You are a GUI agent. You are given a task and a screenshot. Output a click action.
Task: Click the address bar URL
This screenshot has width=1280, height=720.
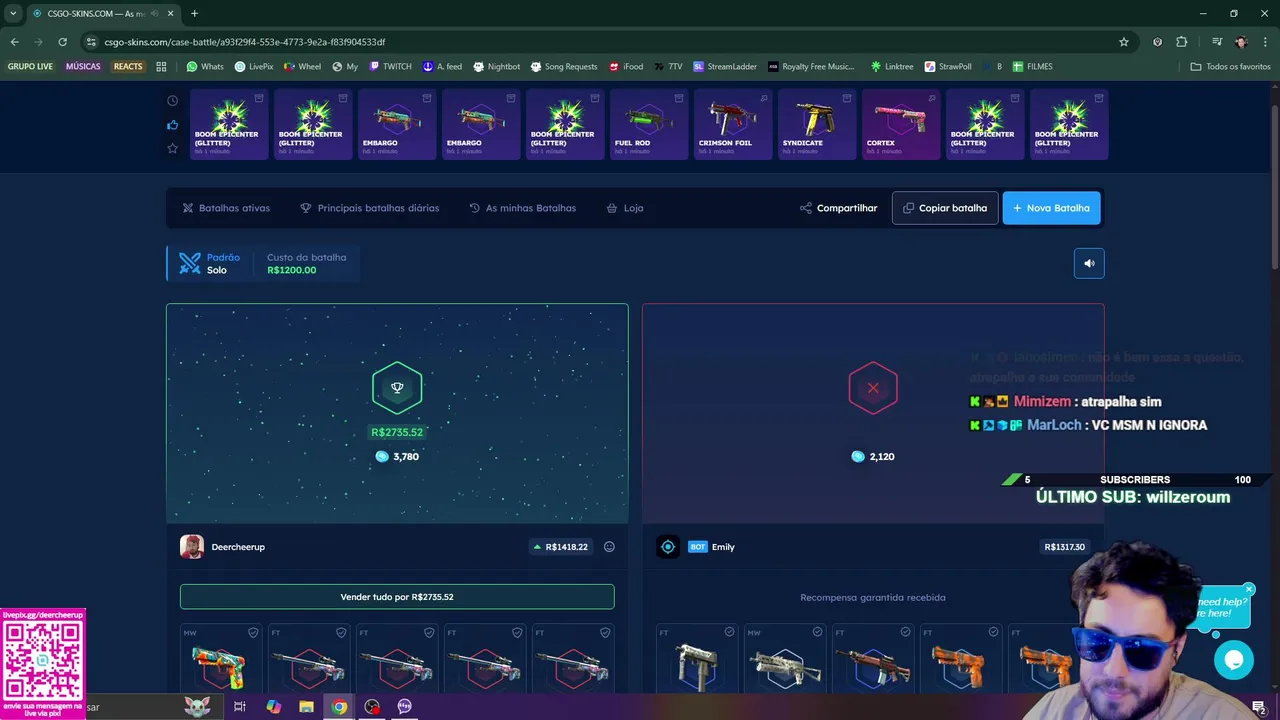(245, 42)
